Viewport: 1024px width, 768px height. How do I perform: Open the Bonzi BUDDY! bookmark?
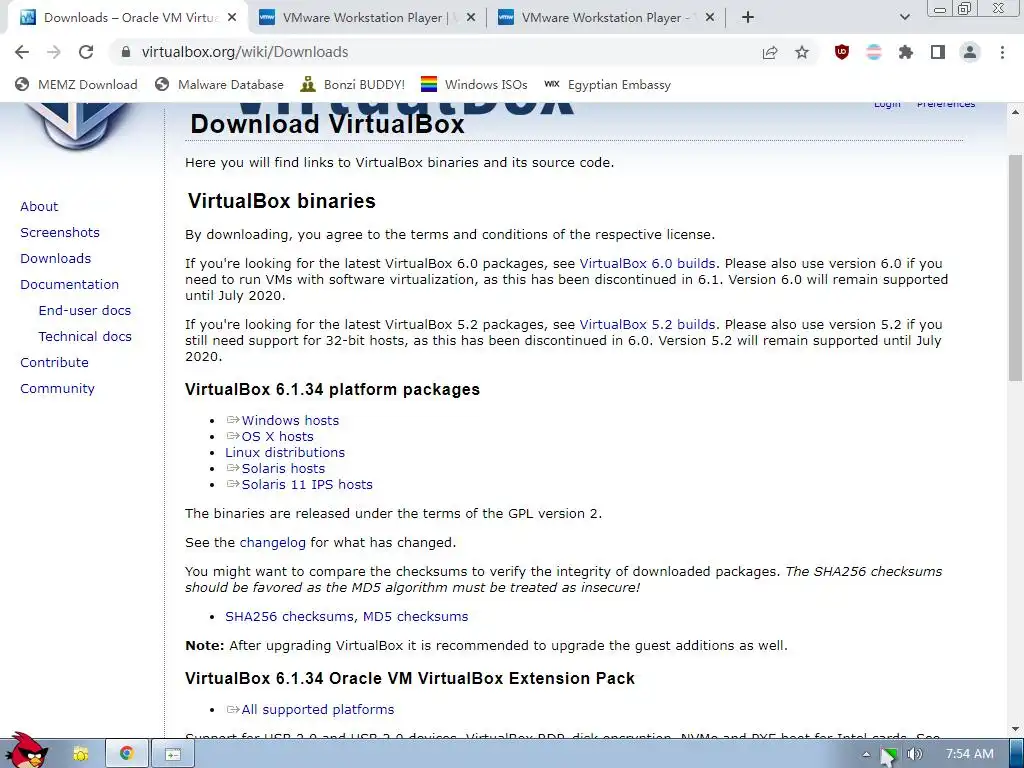point(353,84)
